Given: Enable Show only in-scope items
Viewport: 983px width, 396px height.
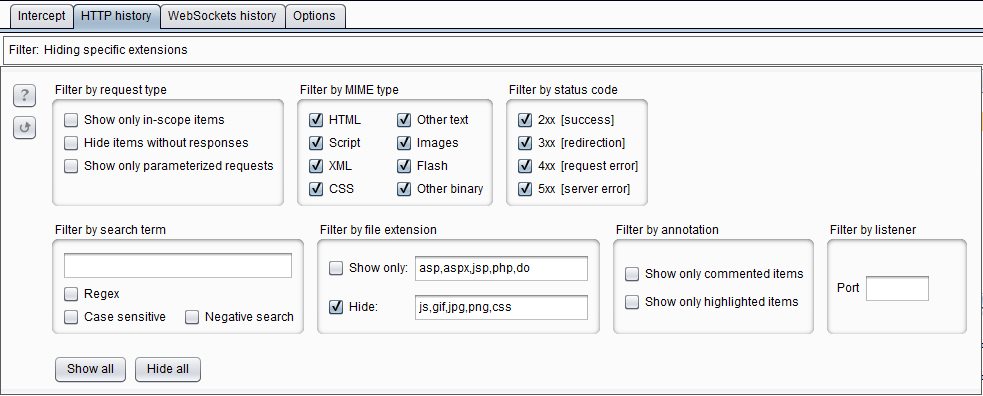Looking at the screenshot, I should pos(71,120).
